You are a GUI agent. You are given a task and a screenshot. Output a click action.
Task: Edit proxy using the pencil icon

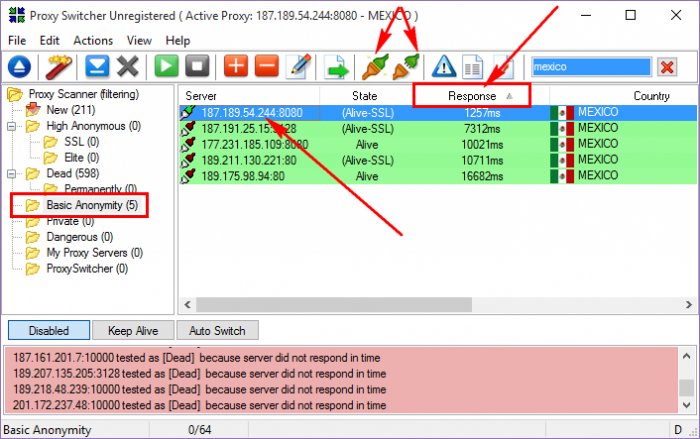click(299, 67)
